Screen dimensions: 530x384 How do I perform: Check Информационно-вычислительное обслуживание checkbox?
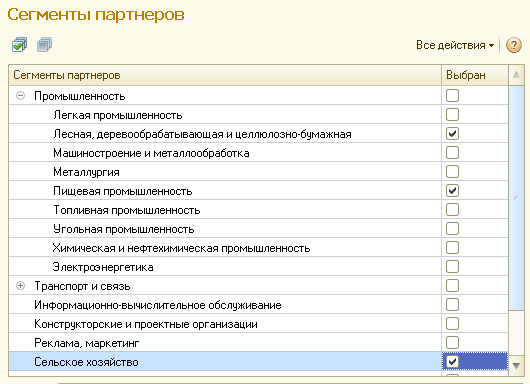point(452,305)
